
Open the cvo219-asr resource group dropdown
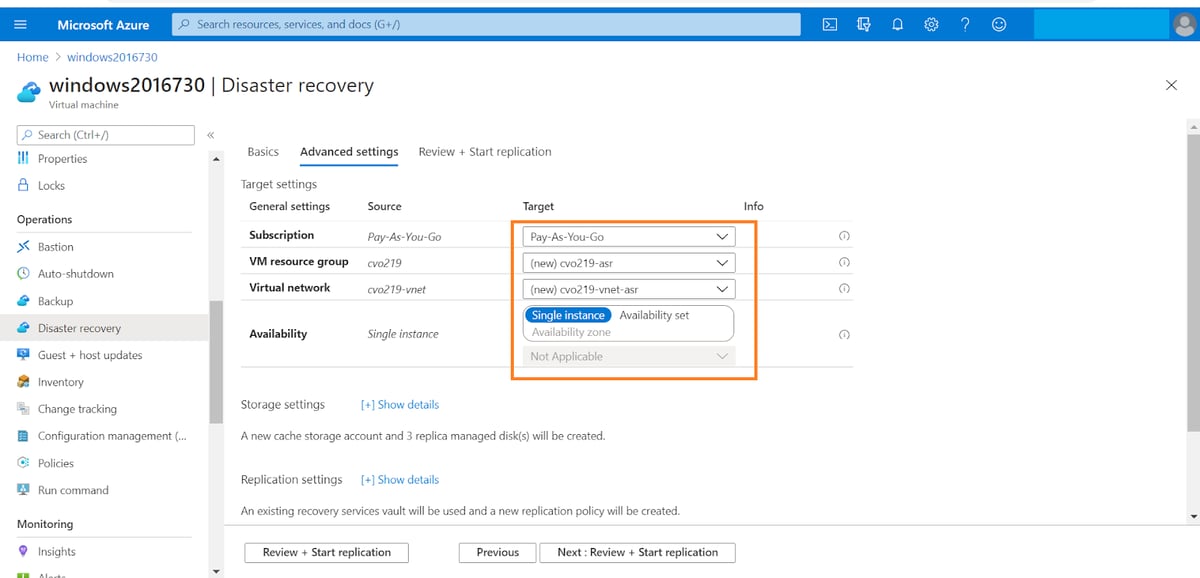627,262
